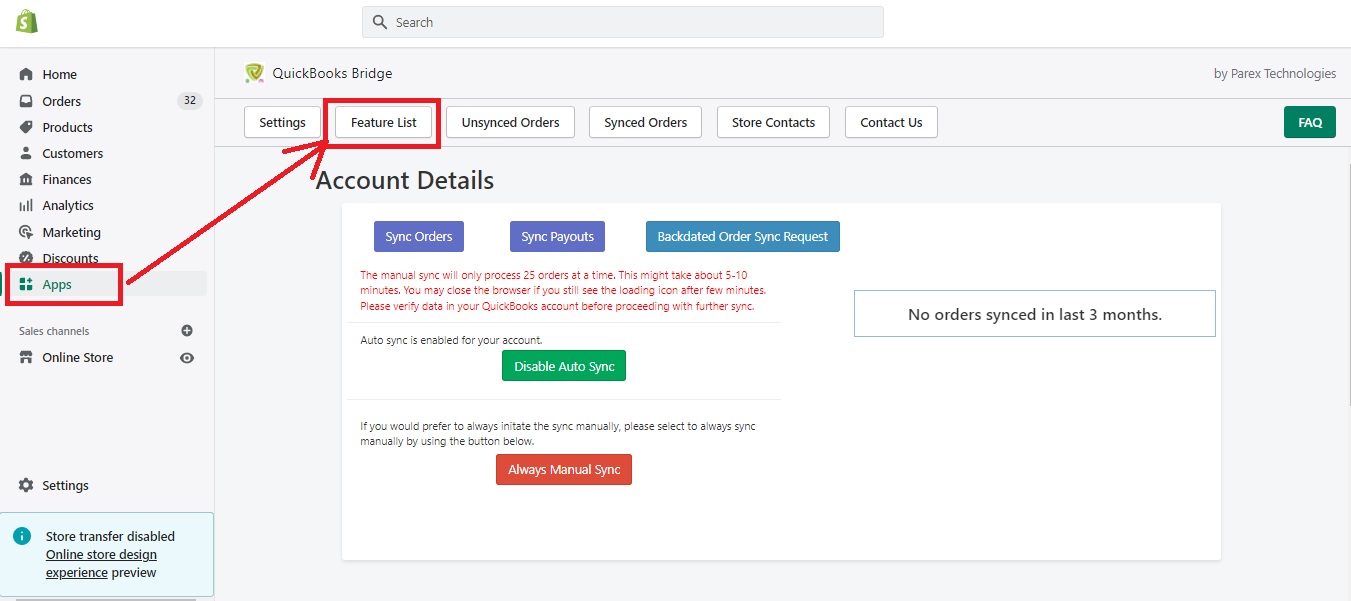Open the app Settings tab
1351x601 pixels.
click(x=282, y=122)
